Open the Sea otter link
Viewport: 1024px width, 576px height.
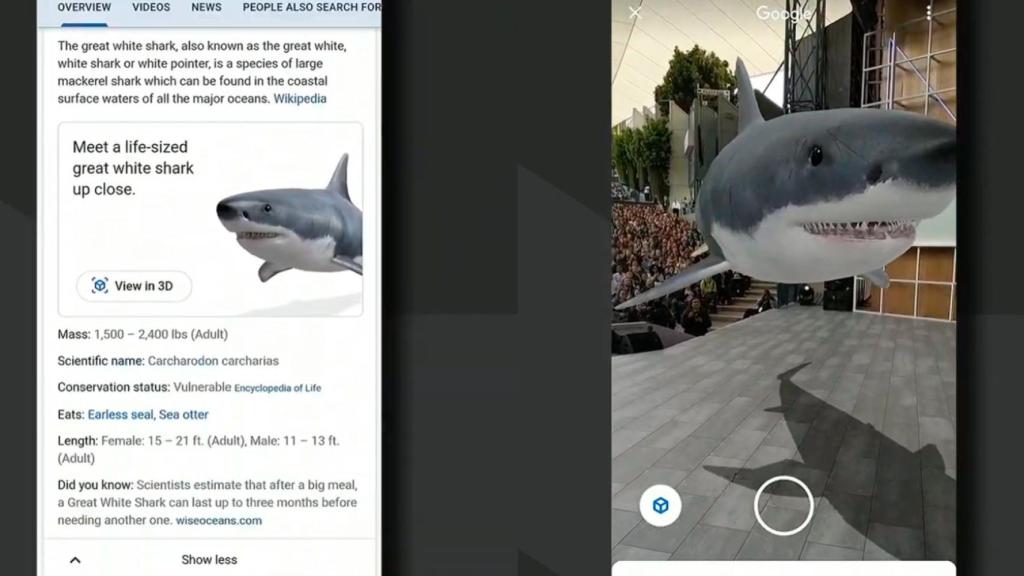click(184, 414)
